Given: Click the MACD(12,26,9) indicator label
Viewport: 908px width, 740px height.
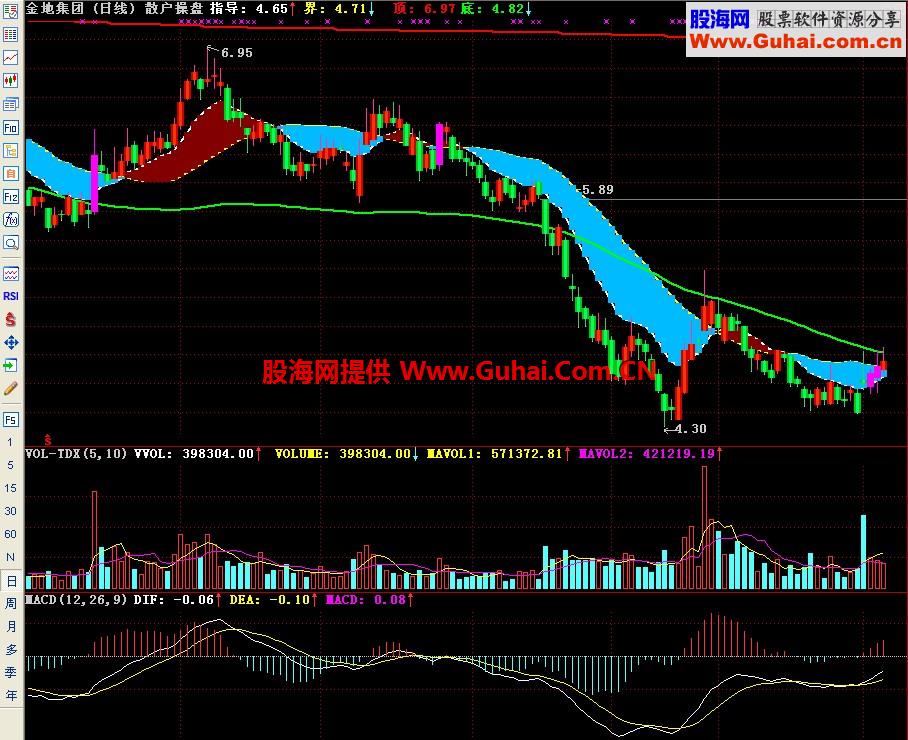Looking at the screenshot, I should (76, 599).
